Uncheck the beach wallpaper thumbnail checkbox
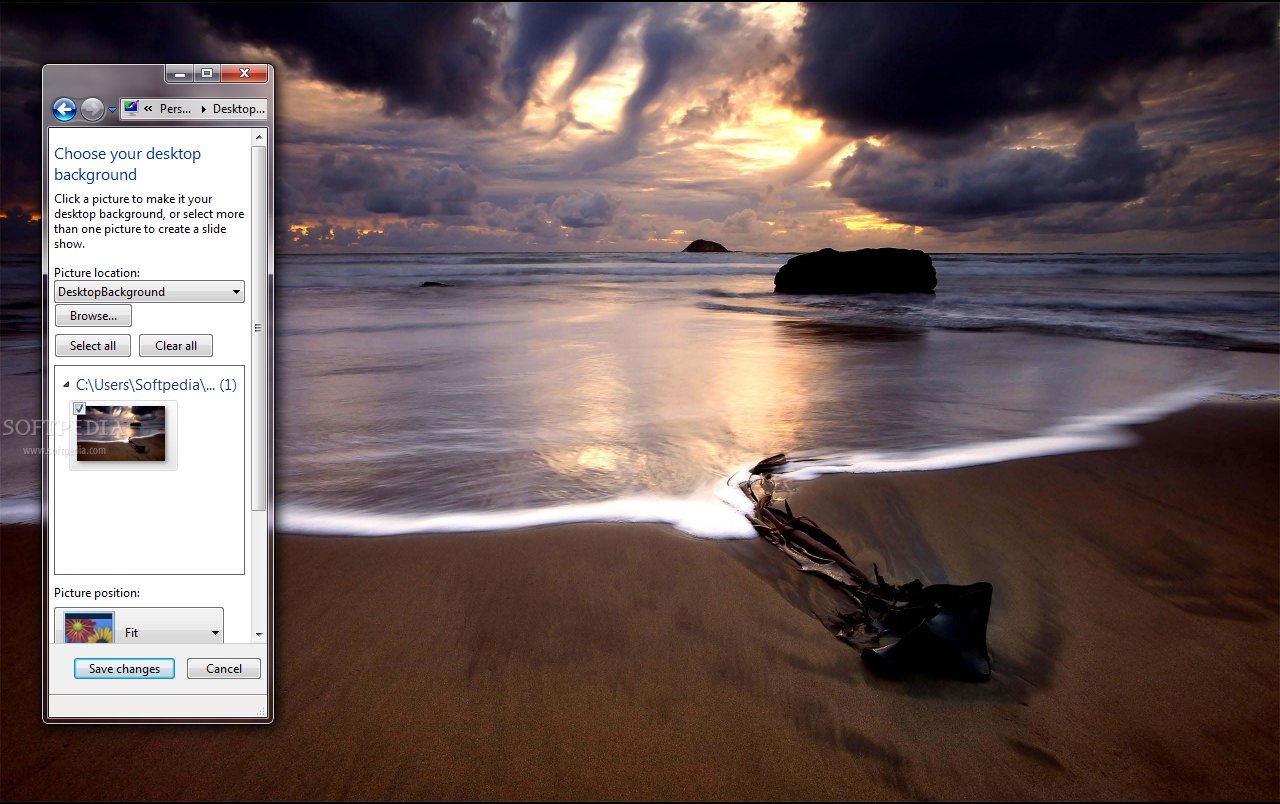The height and width of the screenshot is (804, 1280). coord(80,408)
